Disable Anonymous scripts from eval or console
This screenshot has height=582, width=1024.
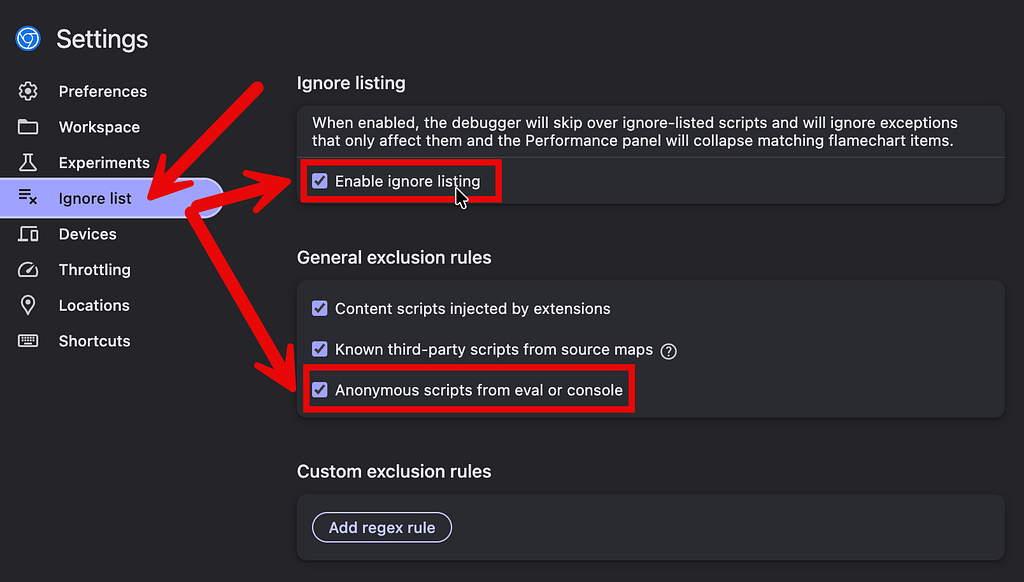click(x=319, y=390)
